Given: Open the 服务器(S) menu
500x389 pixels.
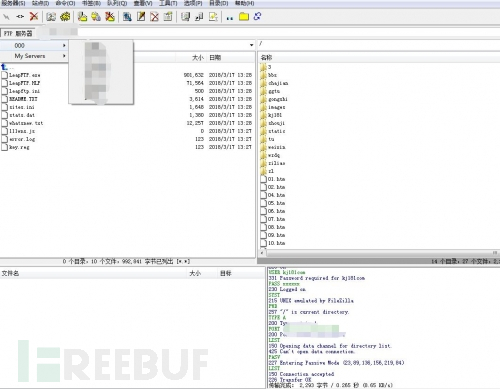Looking at the screenshot, I should point(13,3).
